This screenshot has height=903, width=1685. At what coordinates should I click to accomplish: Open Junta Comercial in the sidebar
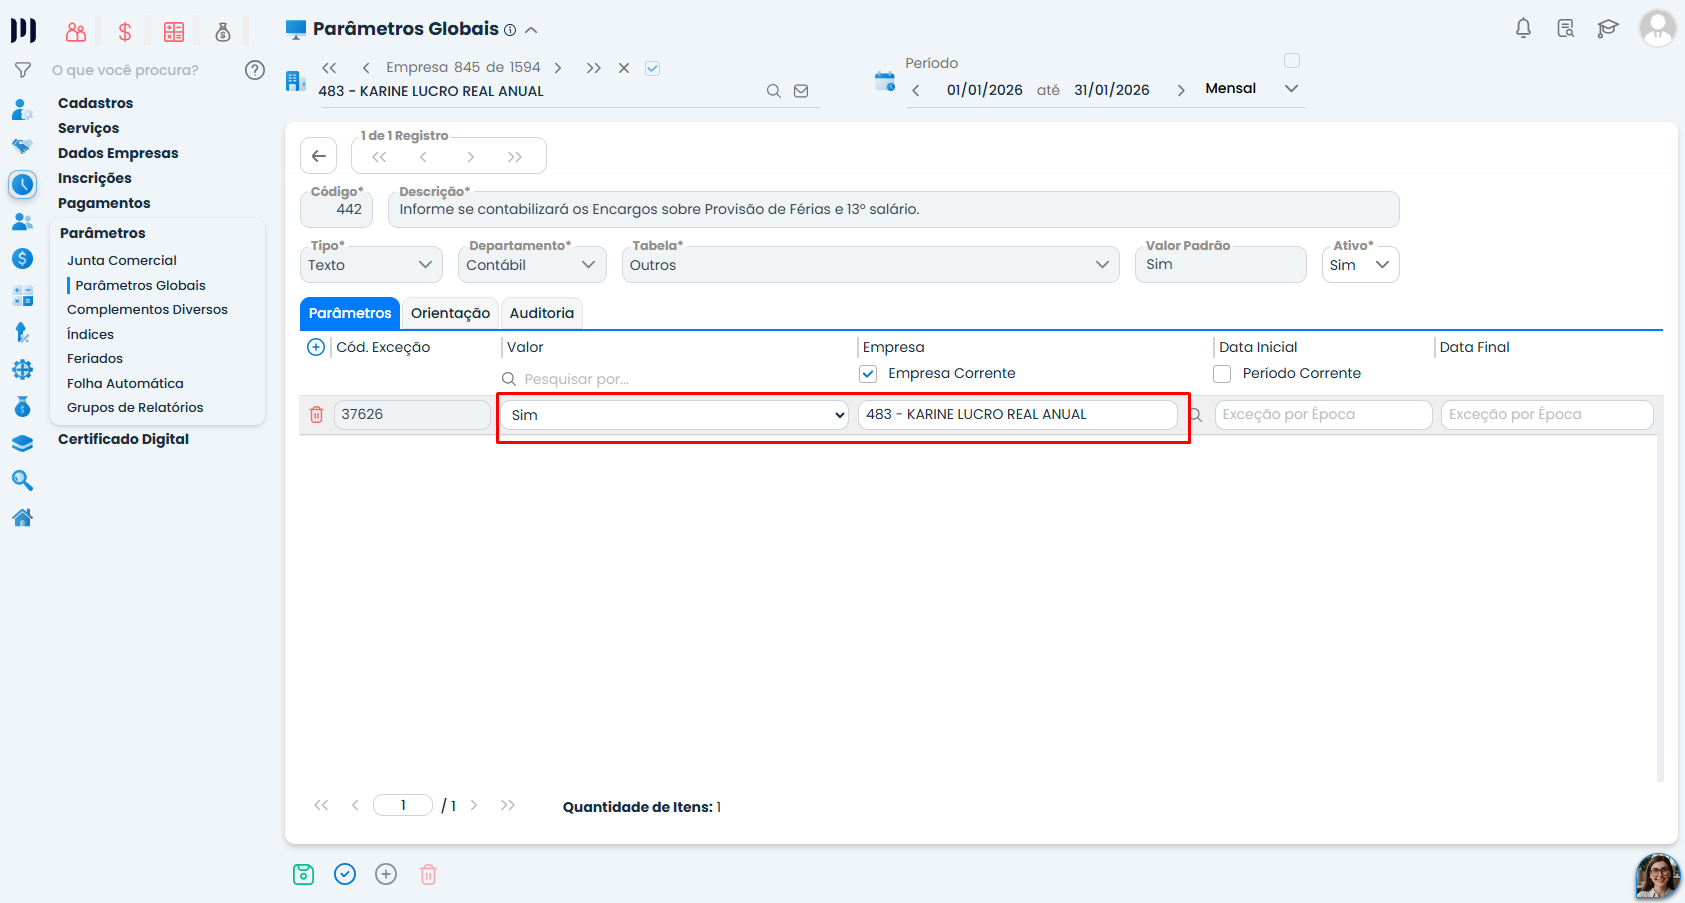(122, 260)
